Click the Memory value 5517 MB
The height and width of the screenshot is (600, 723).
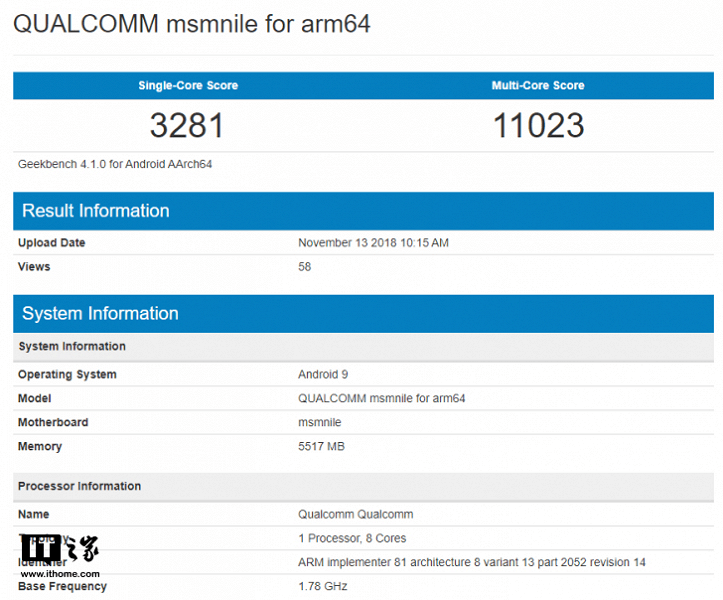[321, 447]
